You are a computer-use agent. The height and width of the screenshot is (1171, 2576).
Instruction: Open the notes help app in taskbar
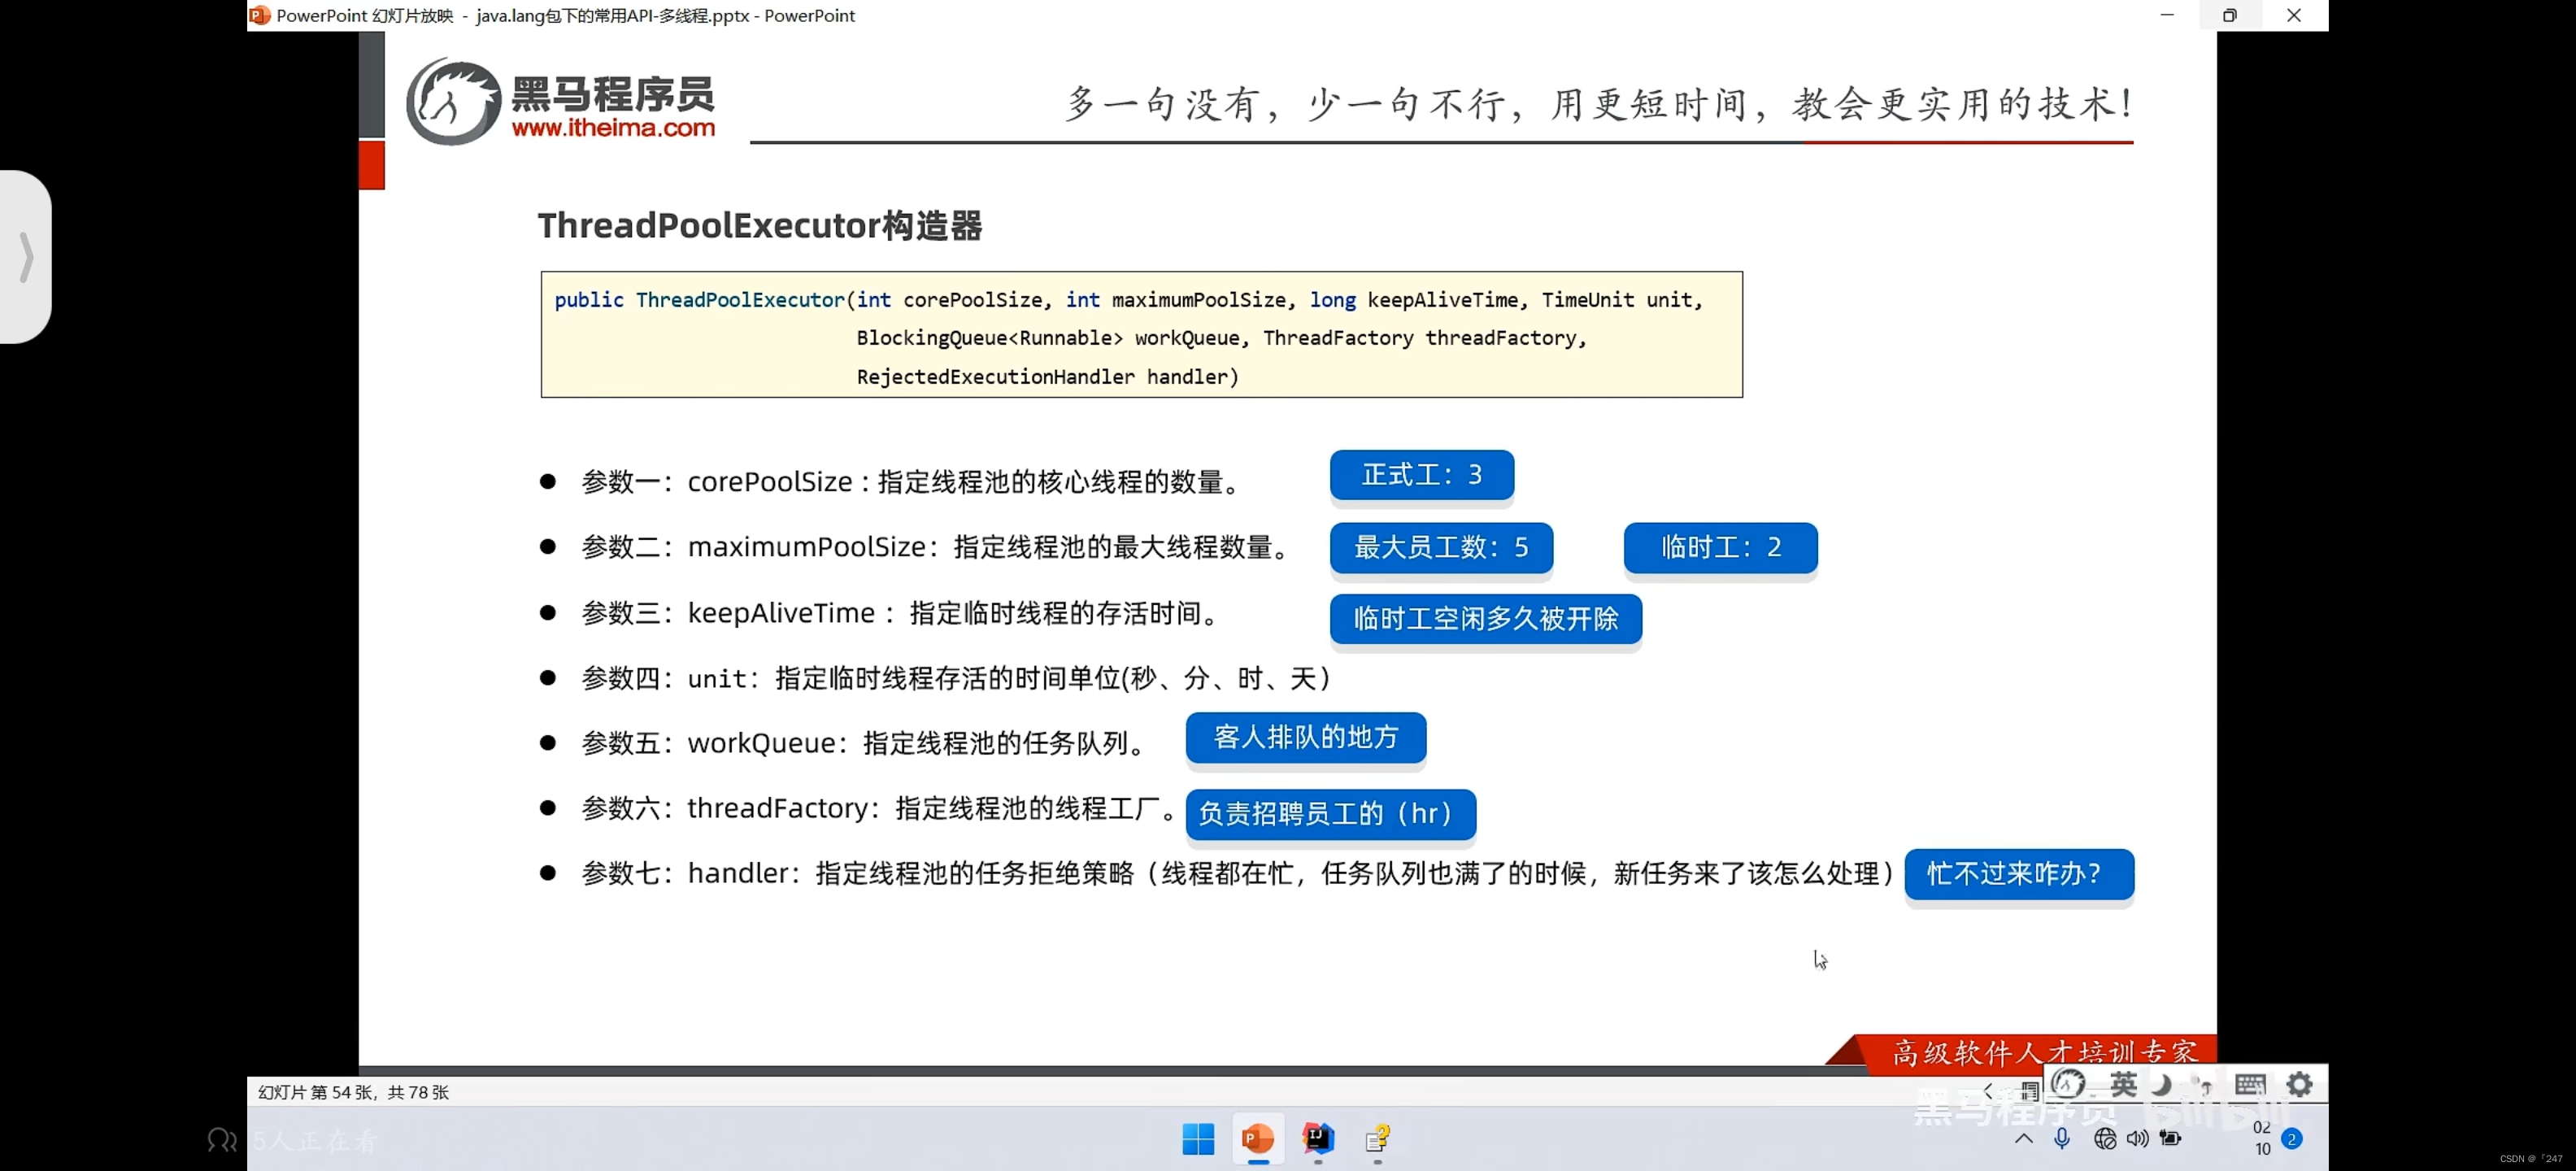coord(1378,1138)
